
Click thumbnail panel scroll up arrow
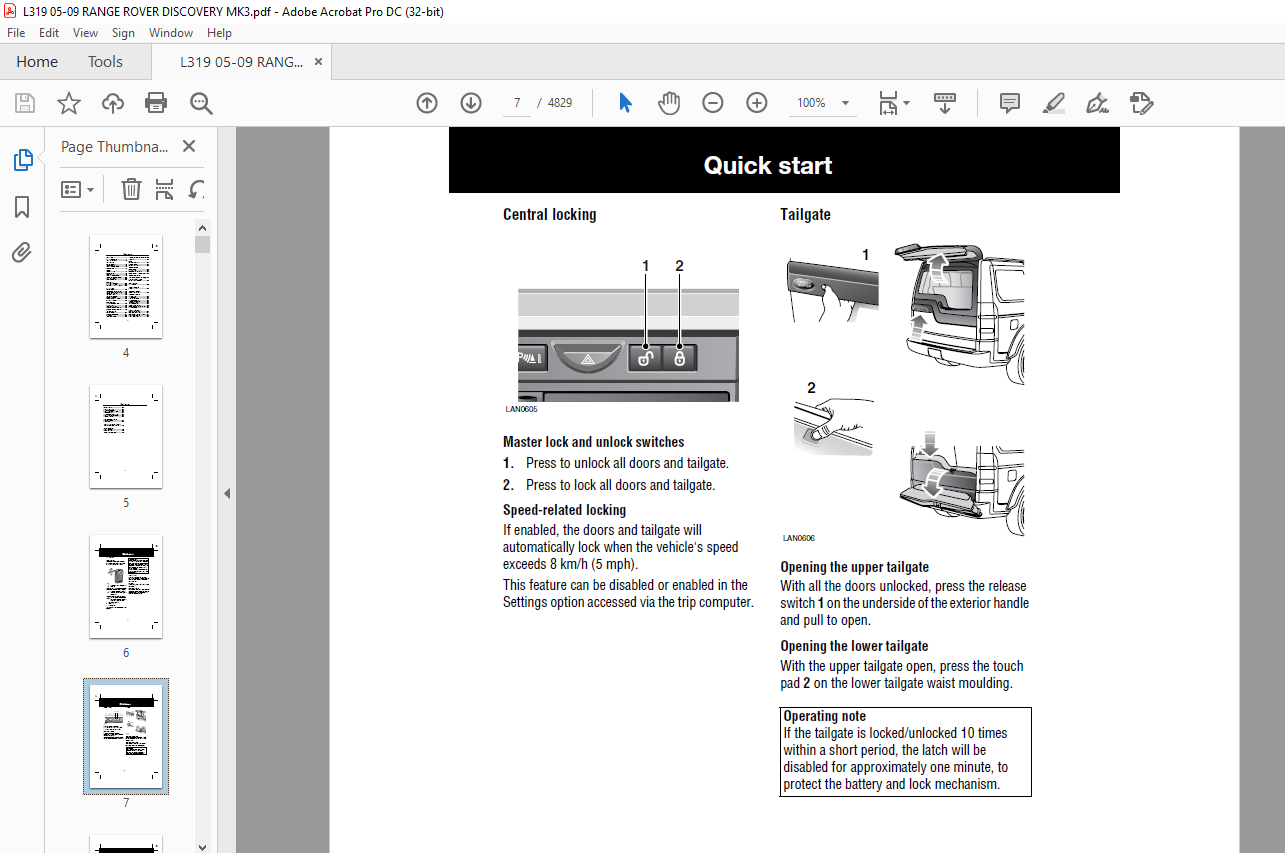[x=202, y=226]
